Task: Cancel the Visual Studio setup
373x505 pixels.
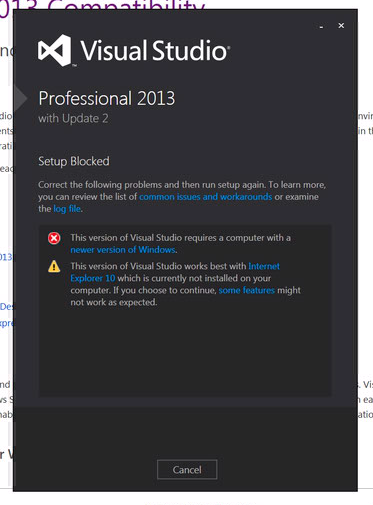Action: (187, 469)
